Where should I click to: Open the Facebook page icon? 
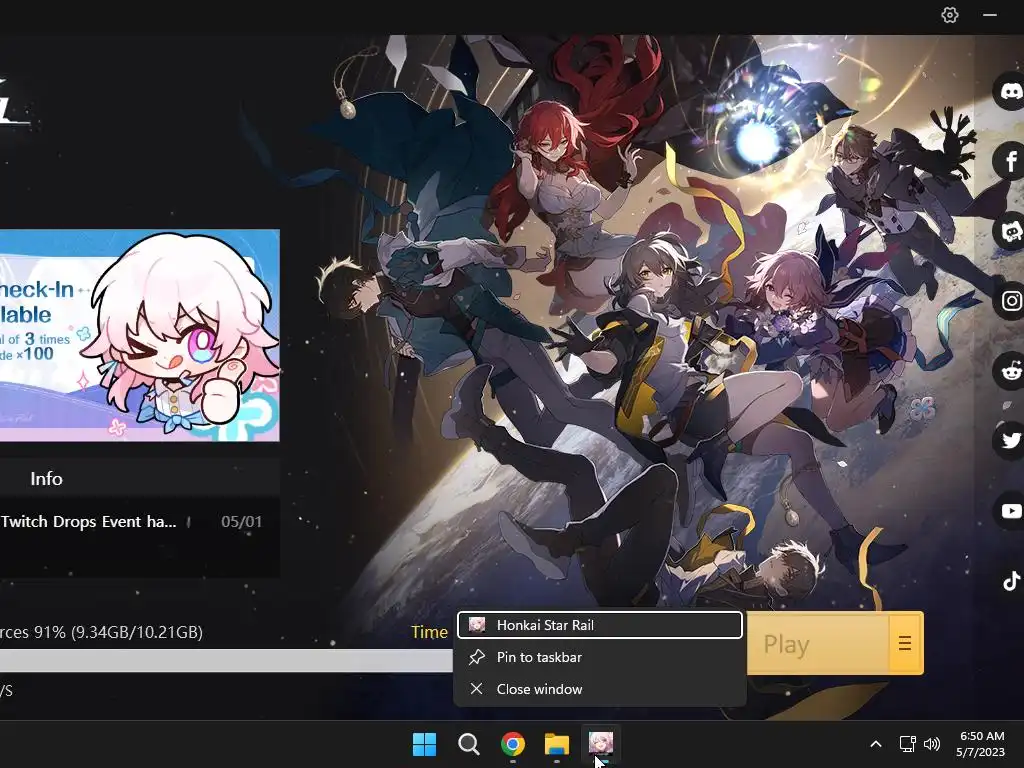(x=1010, y=161)
